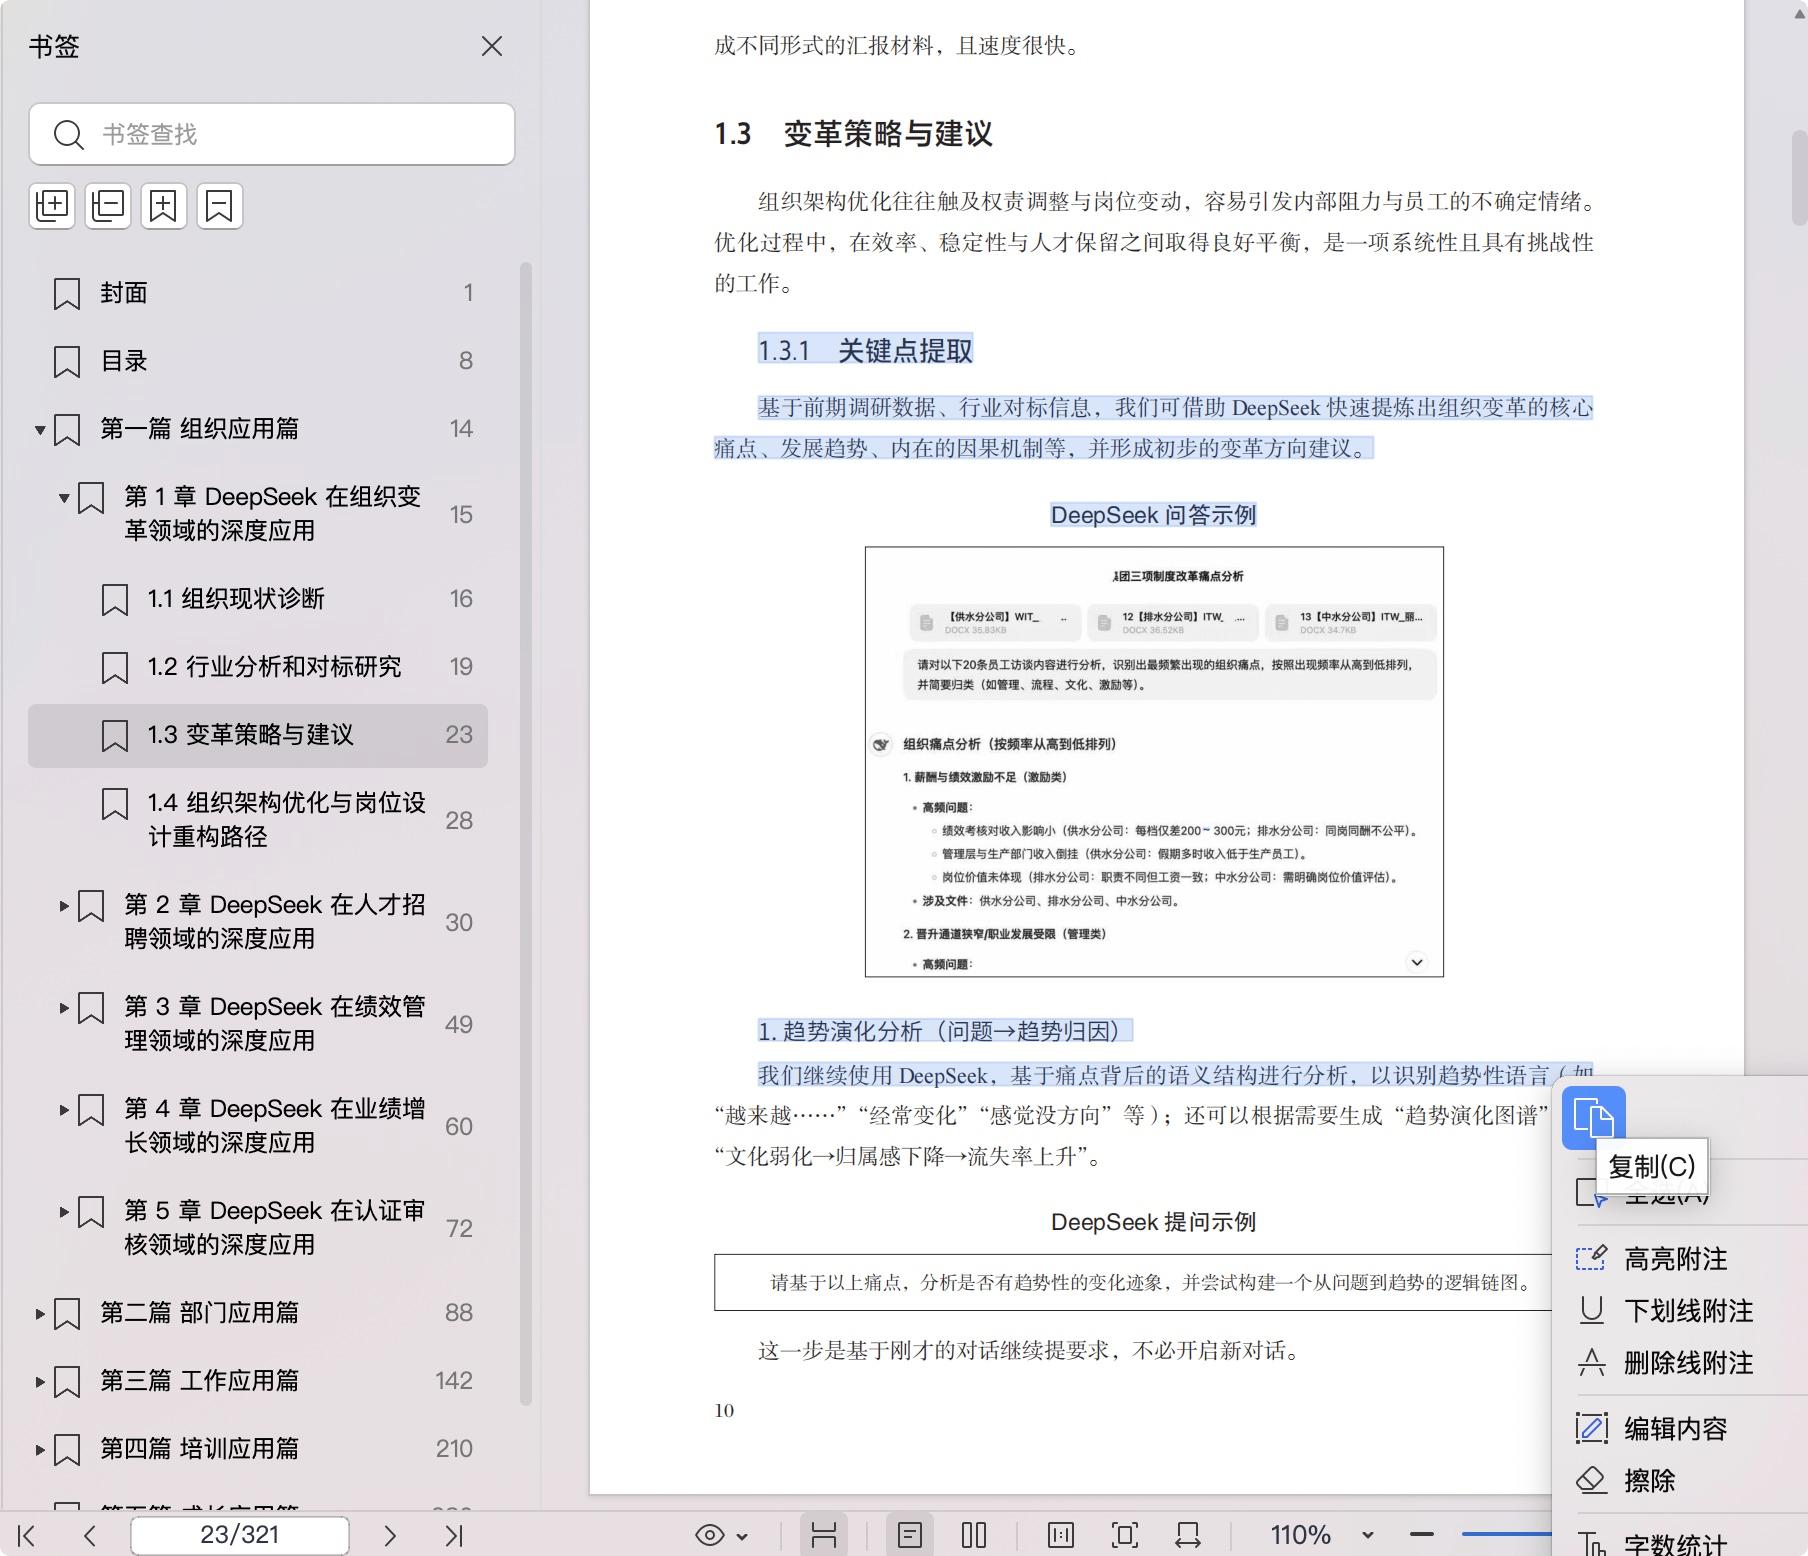Screen dimensions: 1808x1556
Task: Click the embedded DeepSeek 问答示例 image
Action: pos(1154,762)
